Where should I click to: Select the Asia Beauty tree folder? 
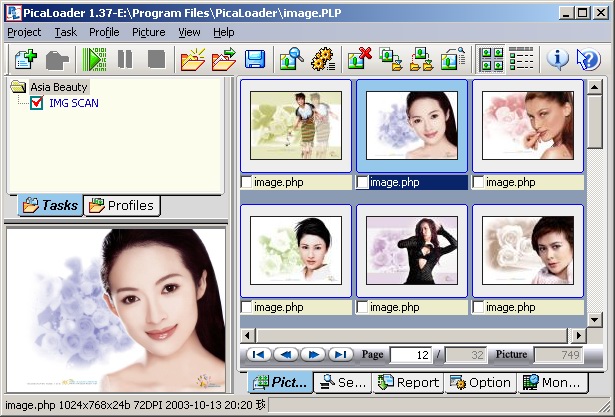58,87
